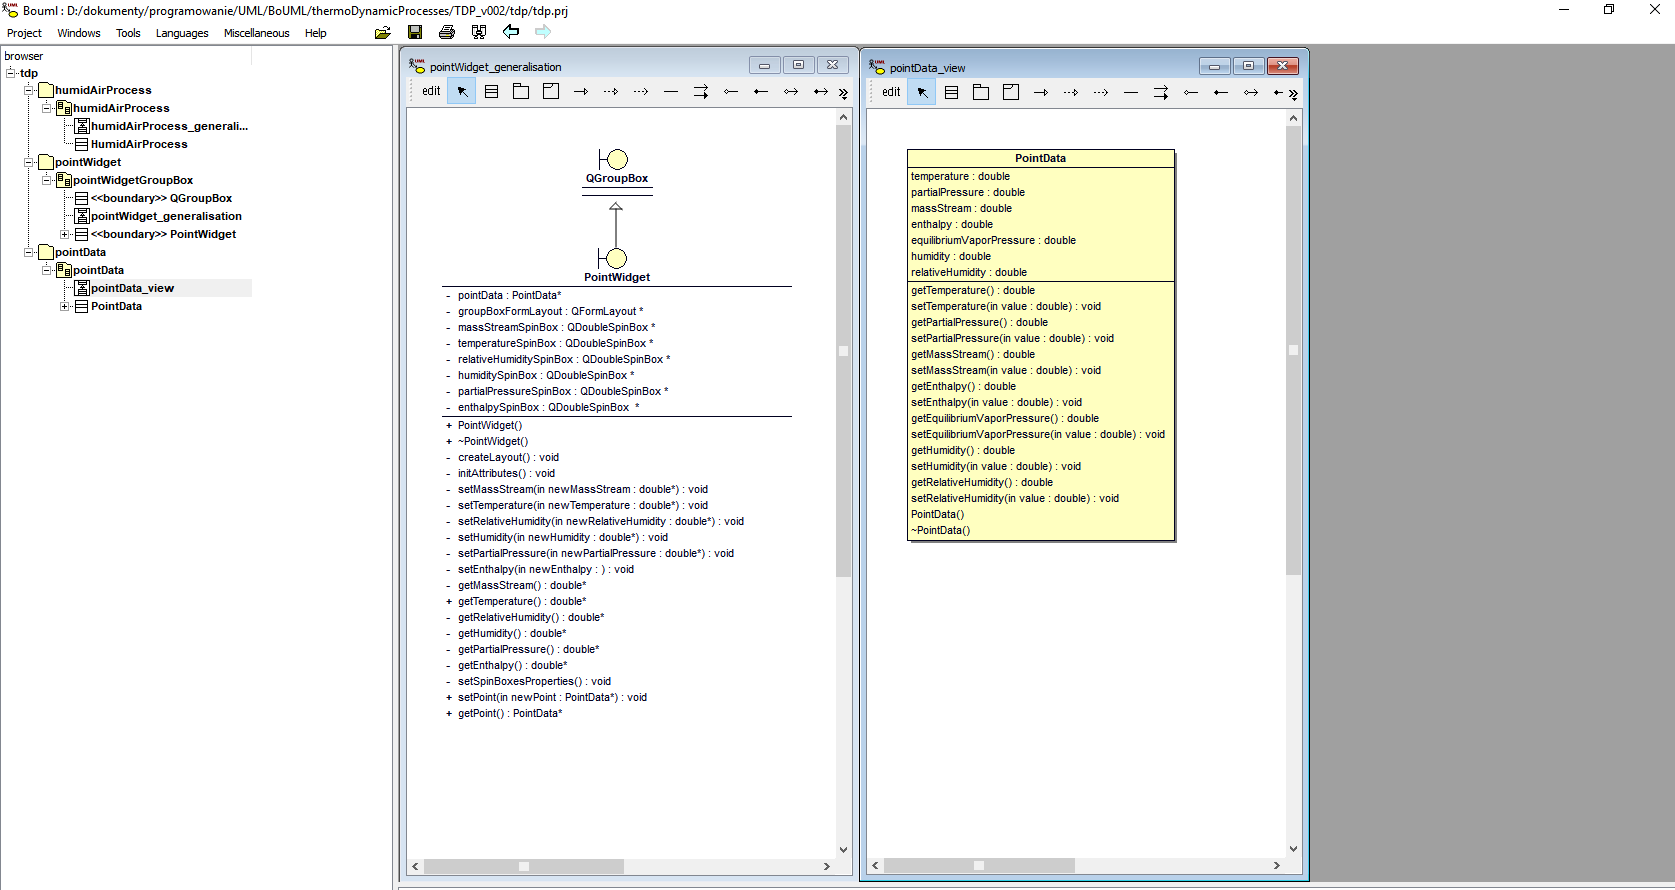Choose double-arrow directional tool in pointData_view
Viewport: 1675px width, 890px height.
[1161, 93]
